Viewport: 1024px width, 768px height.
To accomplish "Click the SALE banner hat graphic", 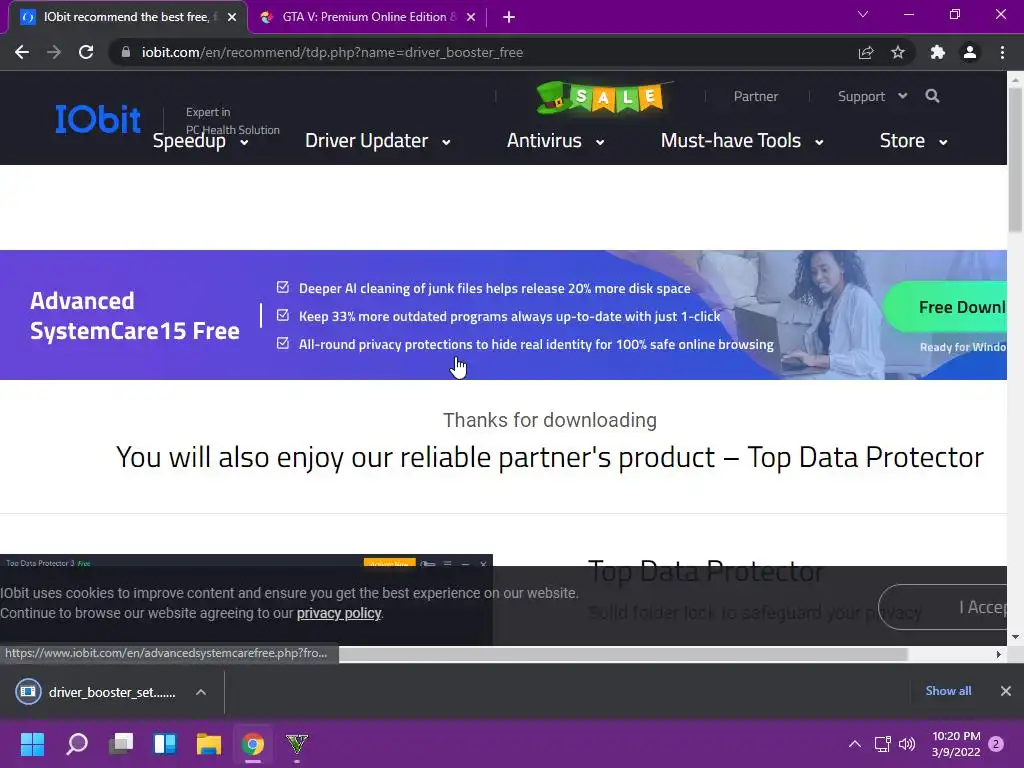I will [553, 98].
